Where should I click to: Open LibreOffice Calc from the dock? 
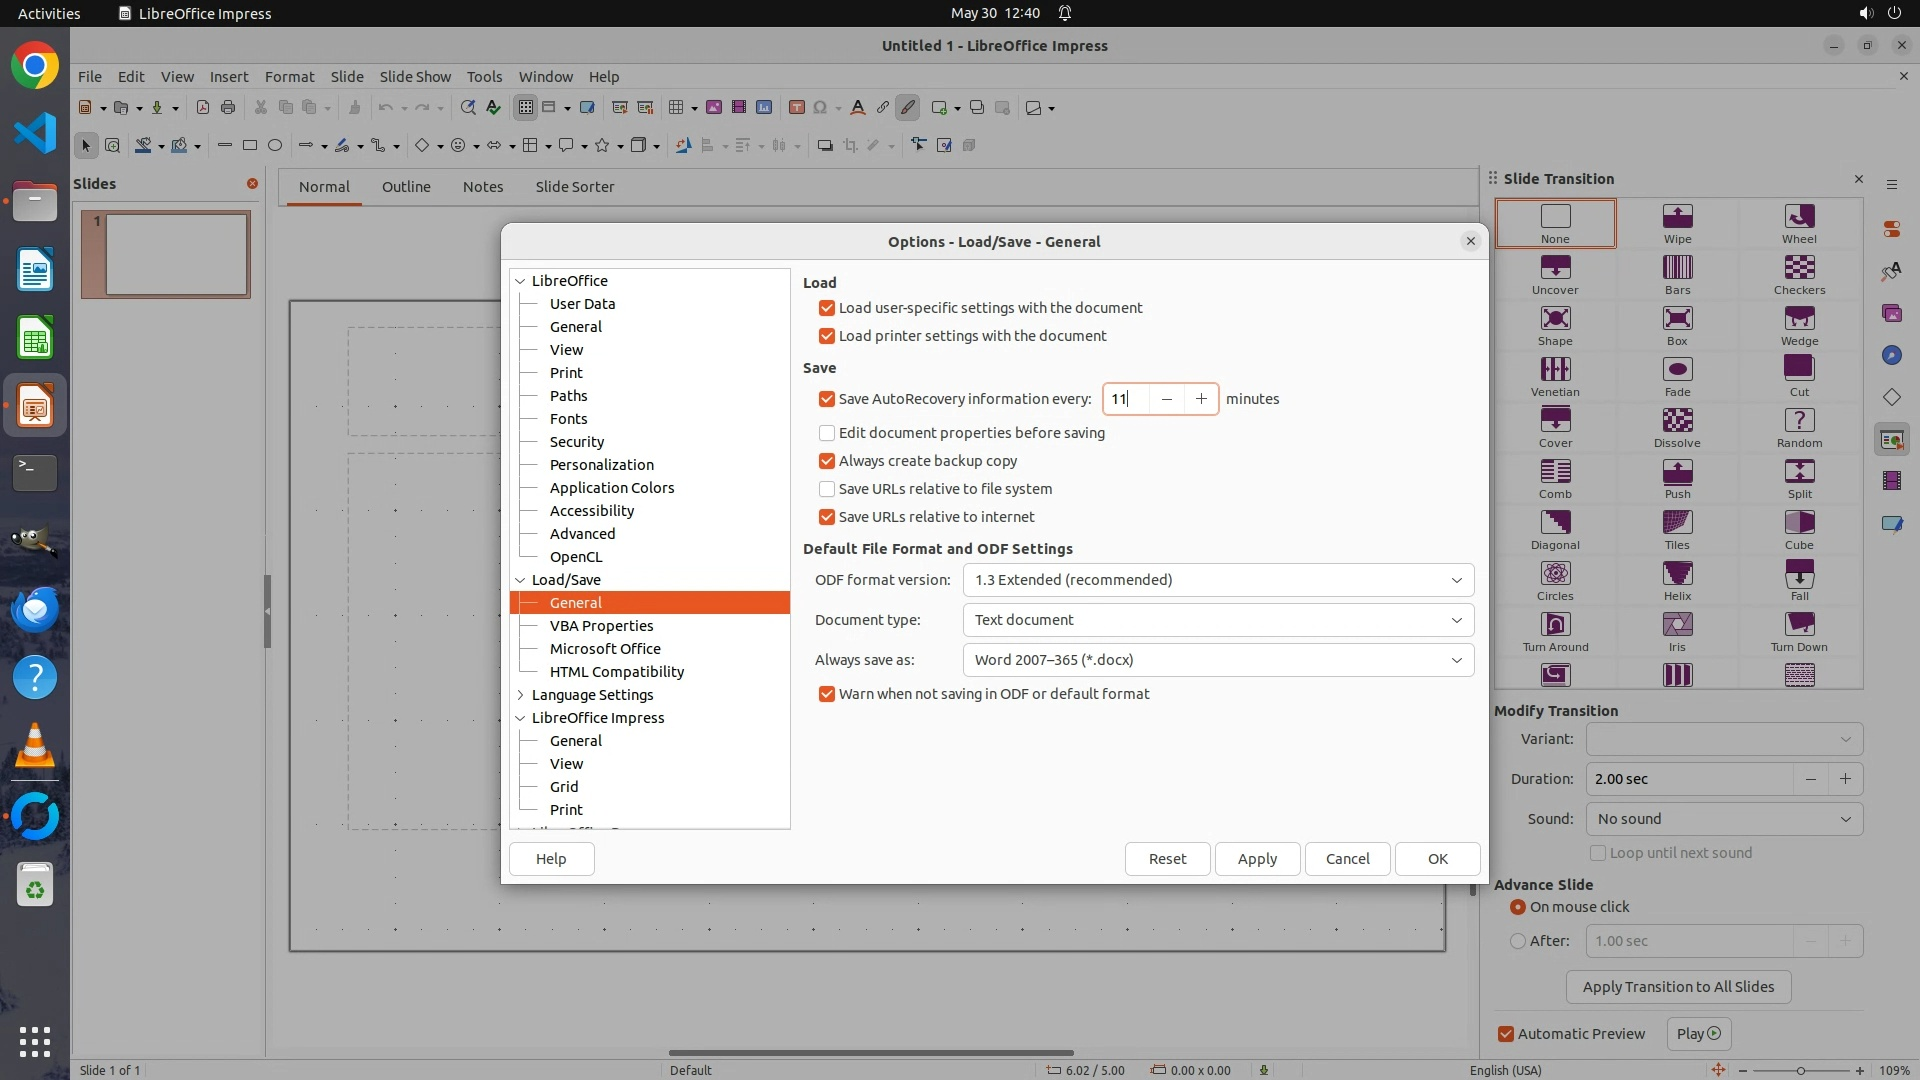coord(35,339)
